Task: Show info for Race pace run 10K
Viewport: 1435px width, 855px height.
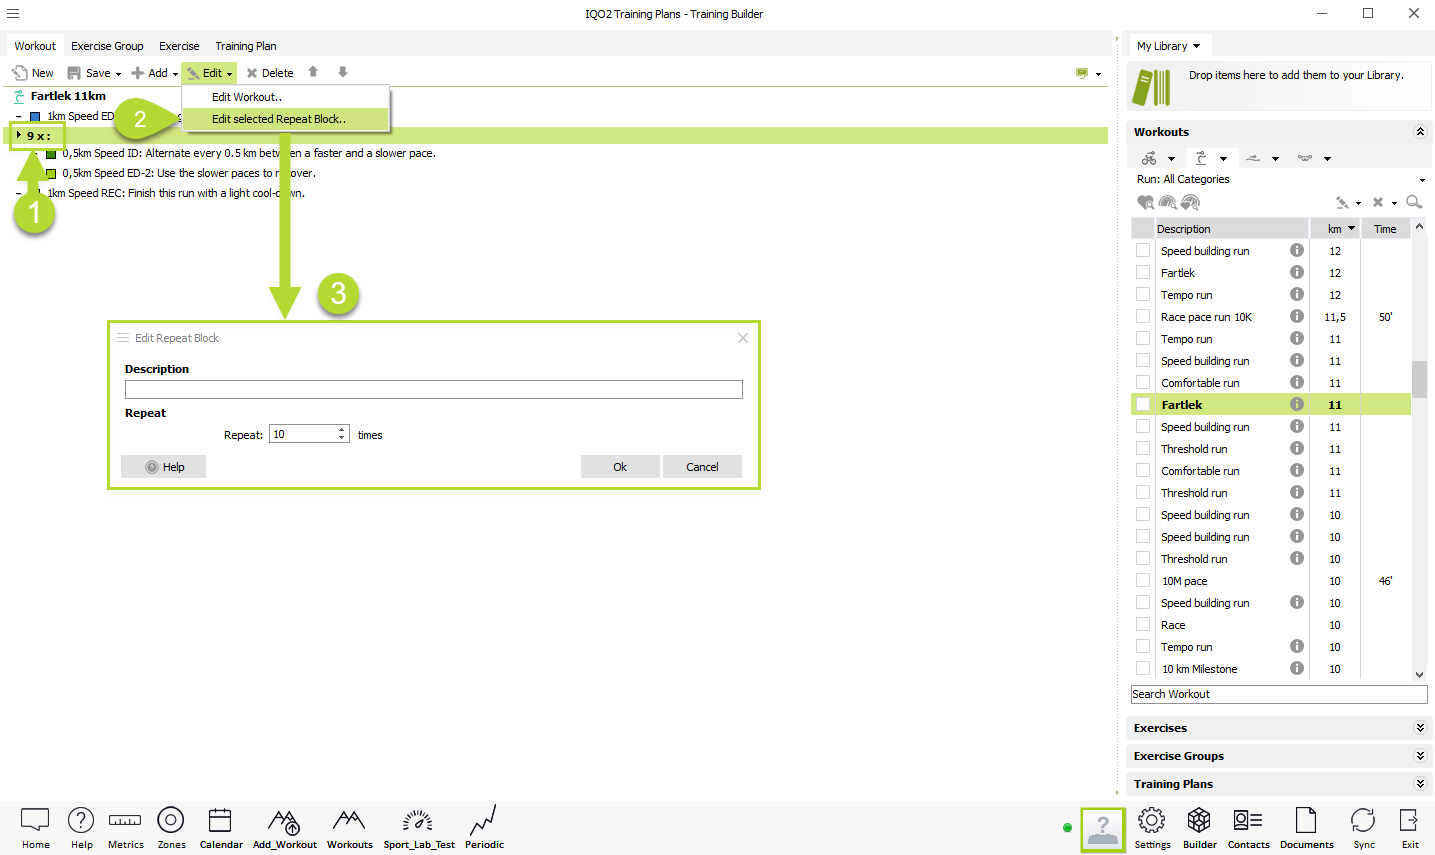Action: 1296,317
